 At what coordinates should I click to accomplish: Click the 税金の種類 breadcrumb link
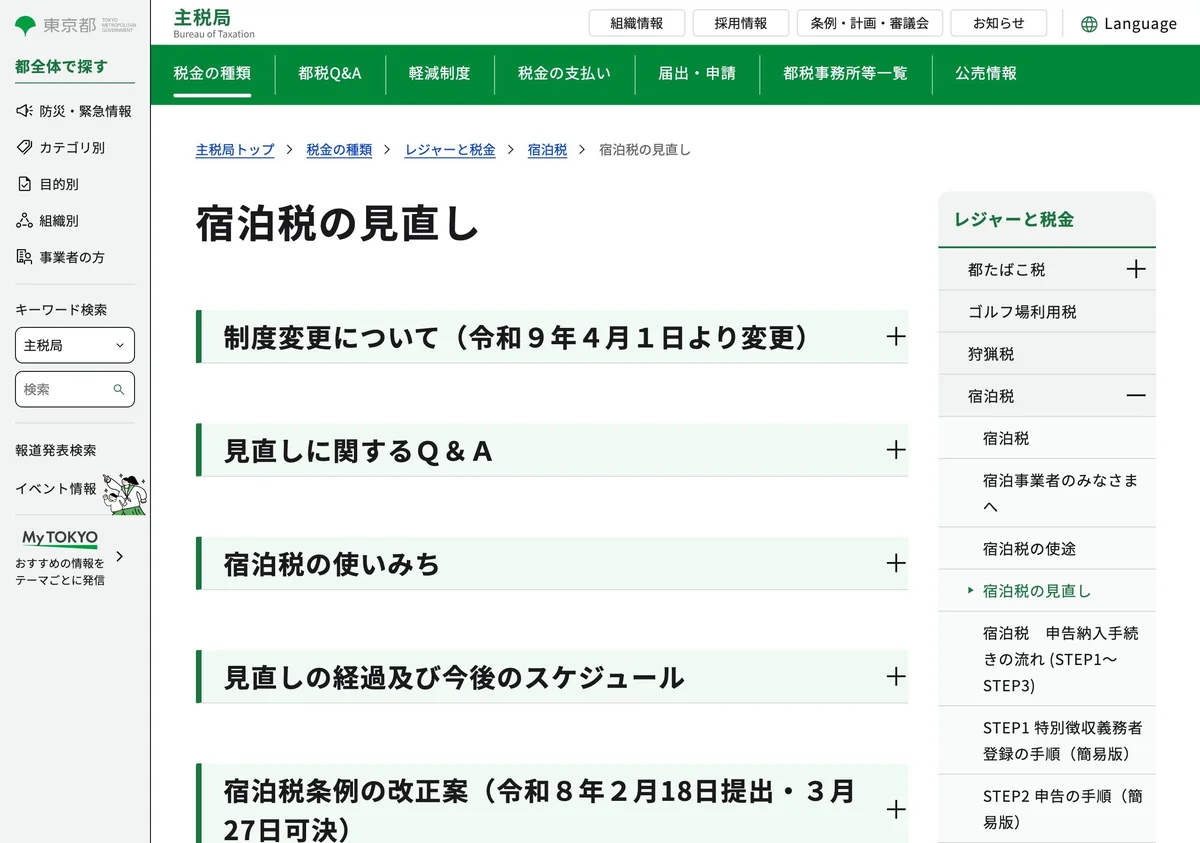[339, 150]
